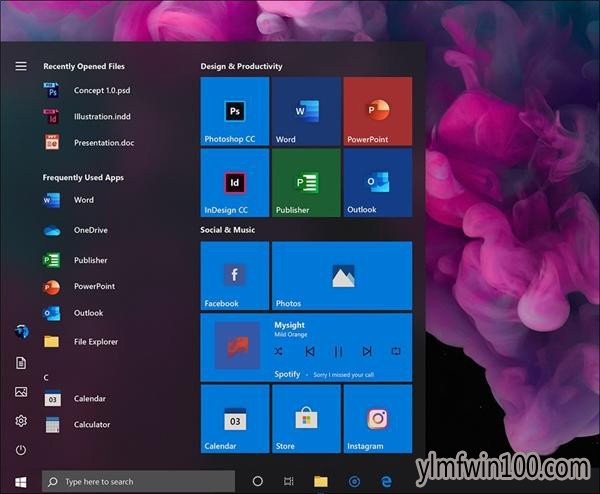
Task: Click the Type here to search box
Action: [138, 481]
